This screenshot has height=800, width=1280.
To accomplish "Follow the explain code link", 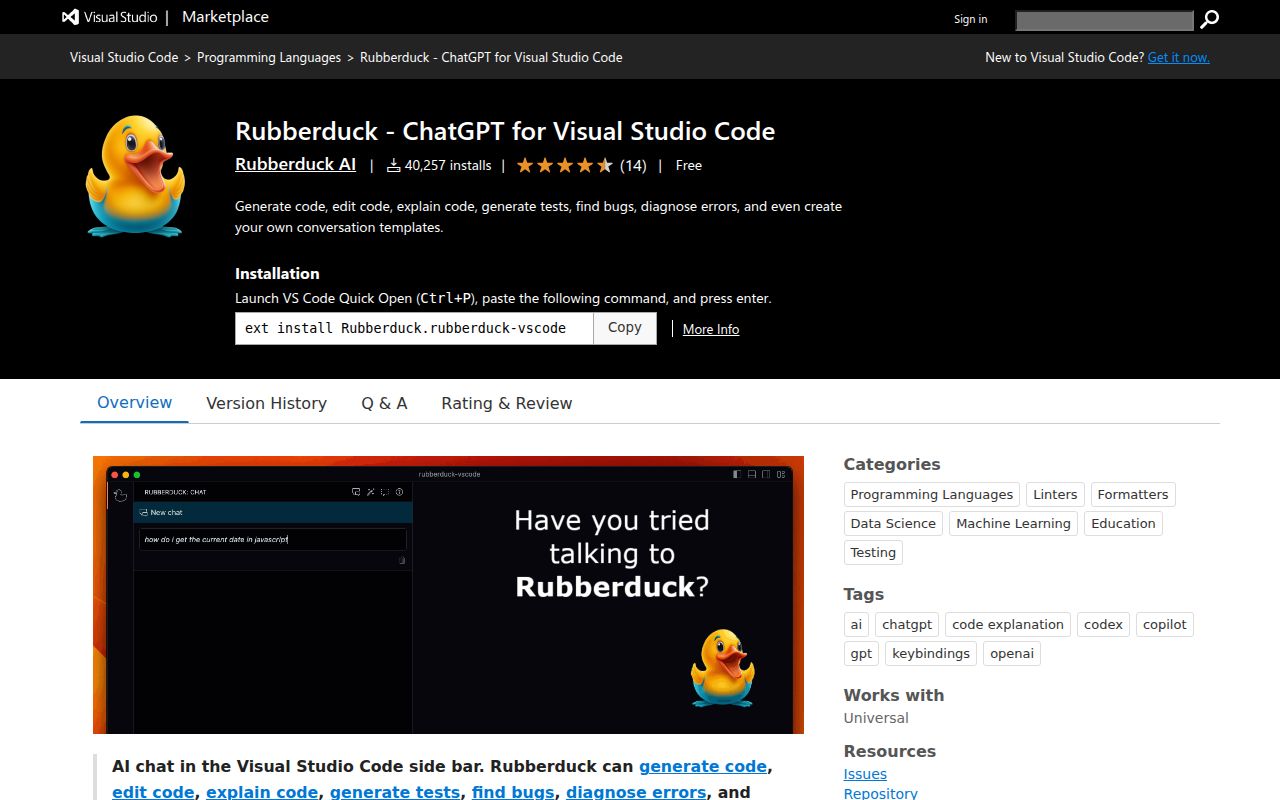I will point(262,792).
